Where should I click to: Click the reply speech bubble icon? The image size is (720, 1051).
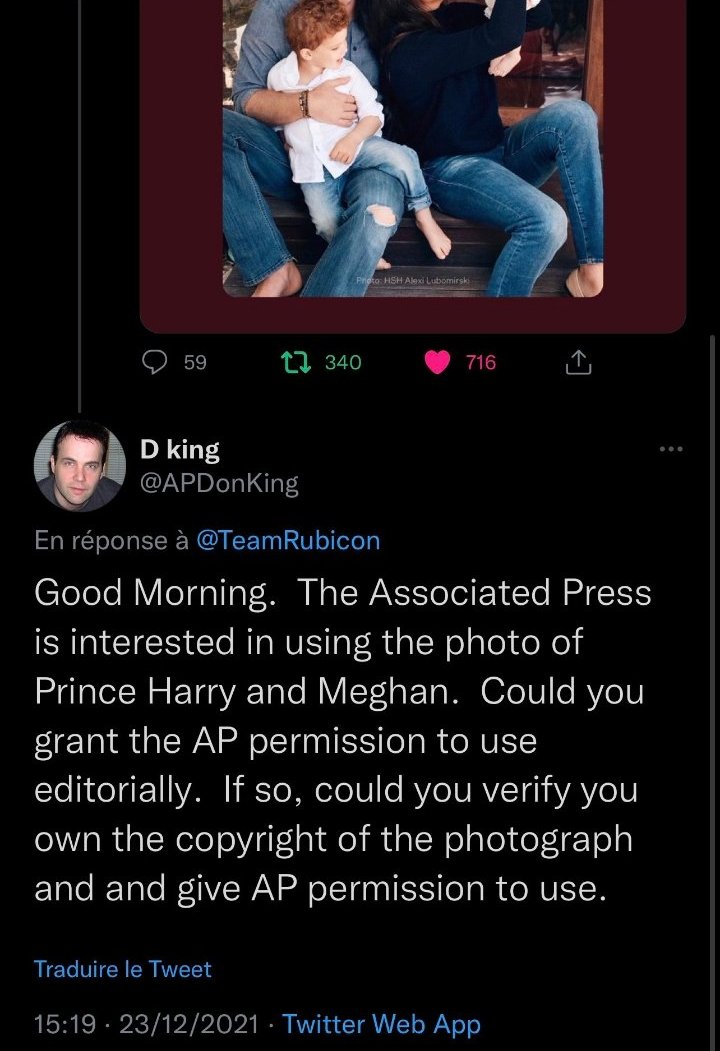[153, 363]
